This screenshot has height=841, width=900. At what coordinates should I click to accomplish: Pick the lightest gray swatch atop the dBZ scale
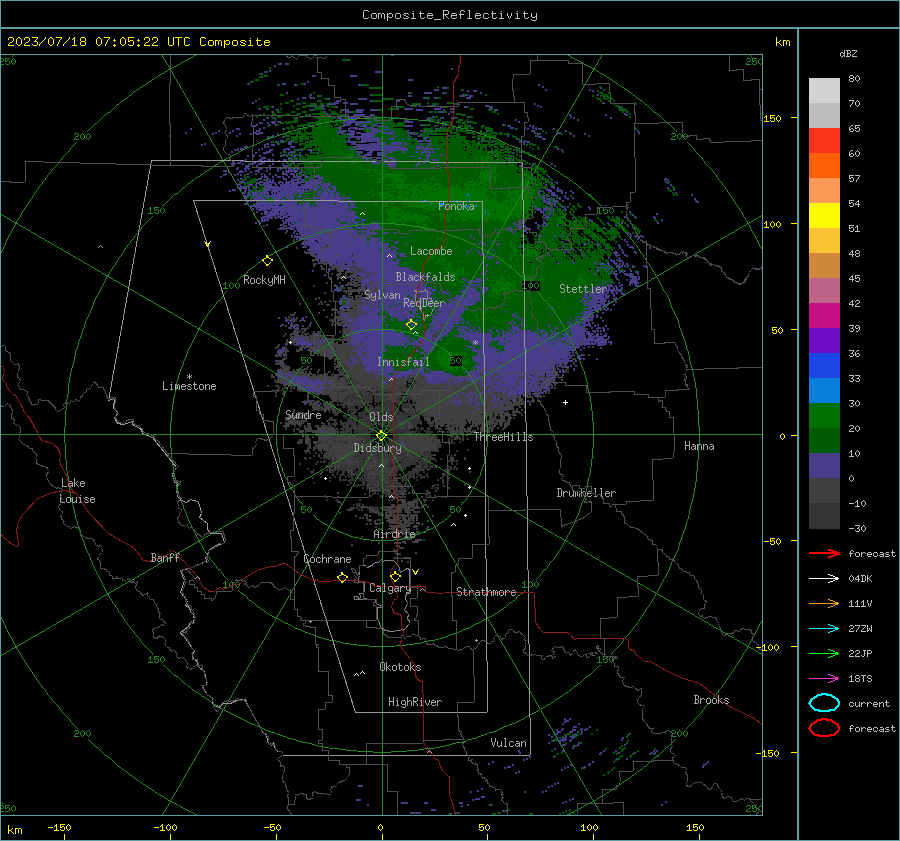point(824,91)
